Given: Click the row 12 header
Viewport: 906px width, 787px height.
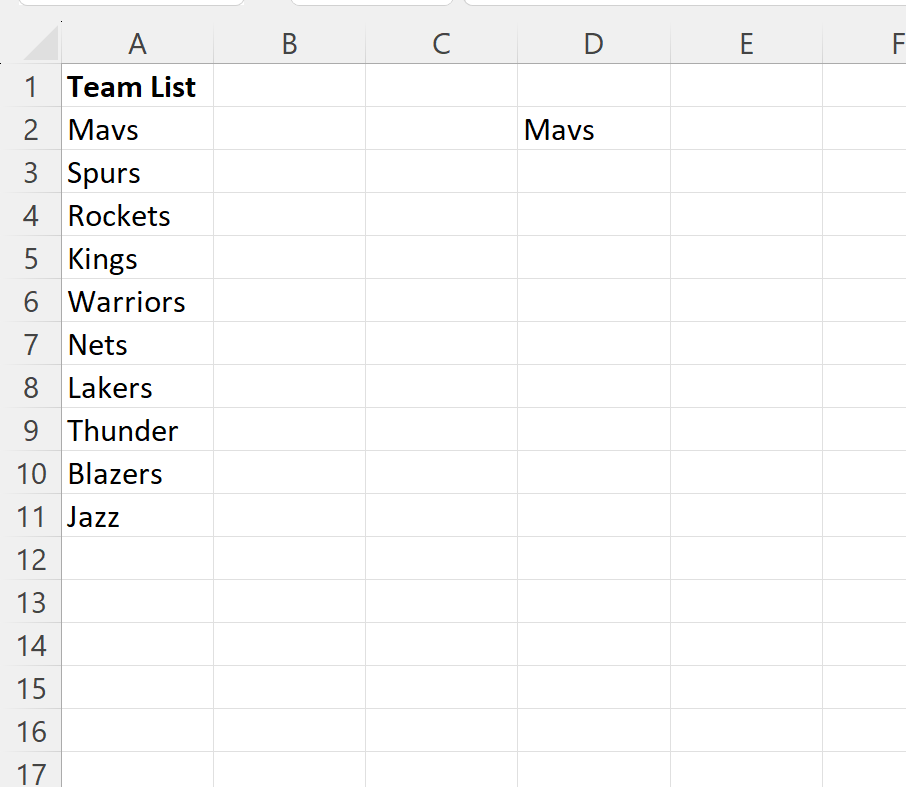Looking at the screenshot, I should (30, 560).
